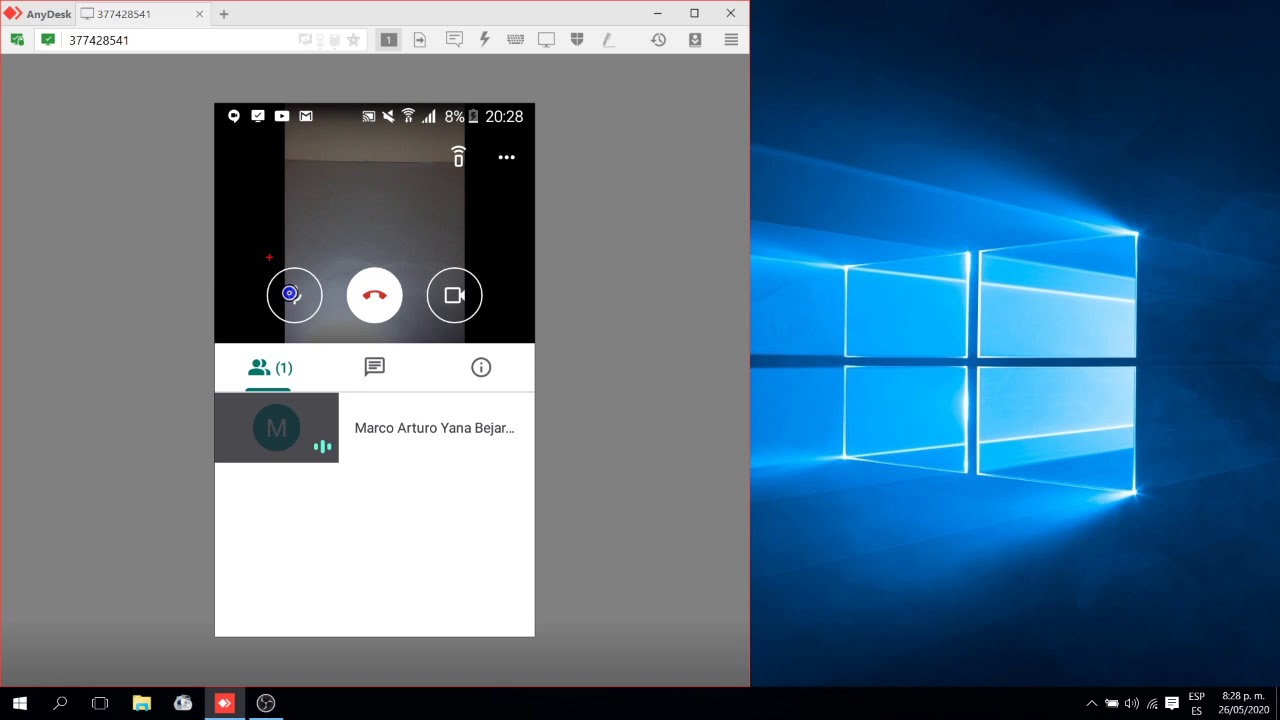Click the AnyDesk taskbar icon
This screenshot has width=1280, height=720.
coord(224,703)
